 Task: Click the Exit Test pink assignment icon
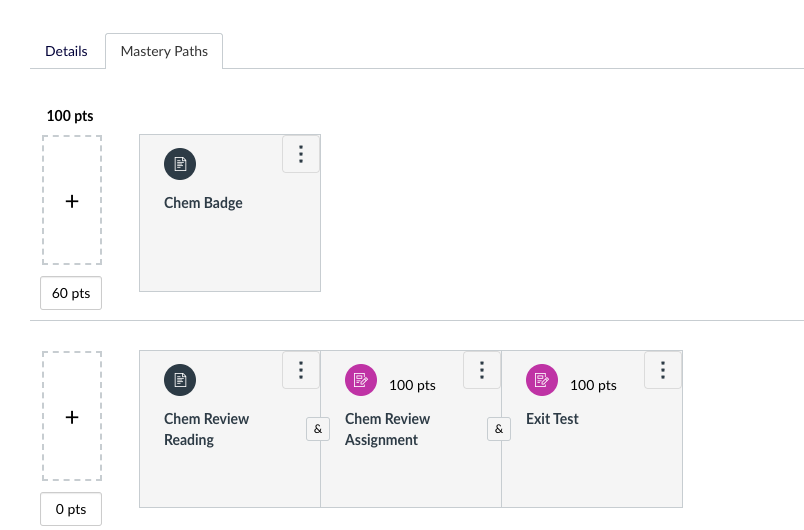pos(542,380)
